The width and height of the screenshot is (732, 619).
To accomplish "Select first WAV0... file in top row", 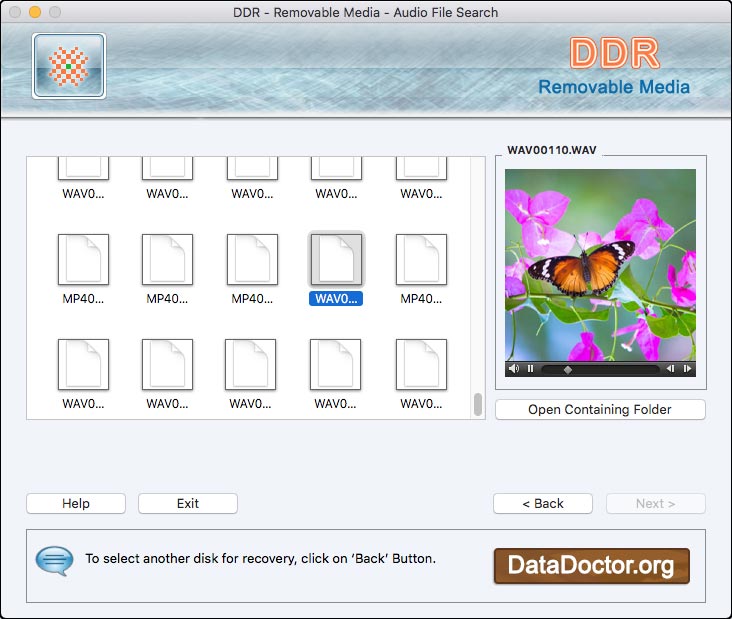I will click(x=83, y=169).
